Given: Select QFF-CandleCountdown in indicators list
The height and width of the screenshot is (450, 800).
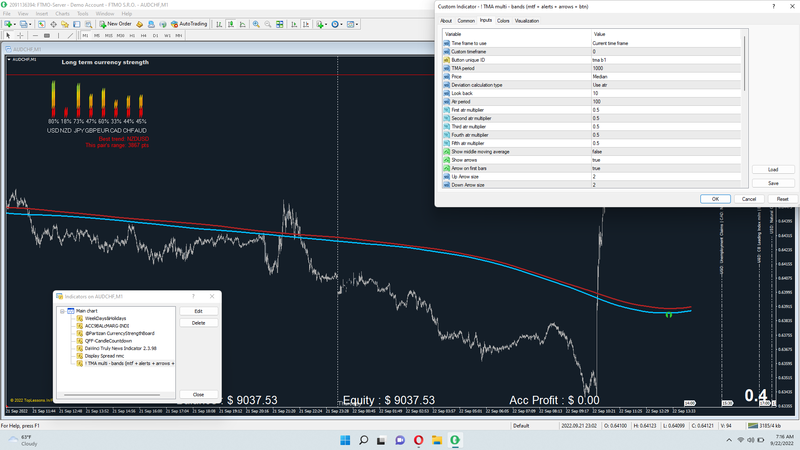Looking at the screenshot, I should click(108, 341).
